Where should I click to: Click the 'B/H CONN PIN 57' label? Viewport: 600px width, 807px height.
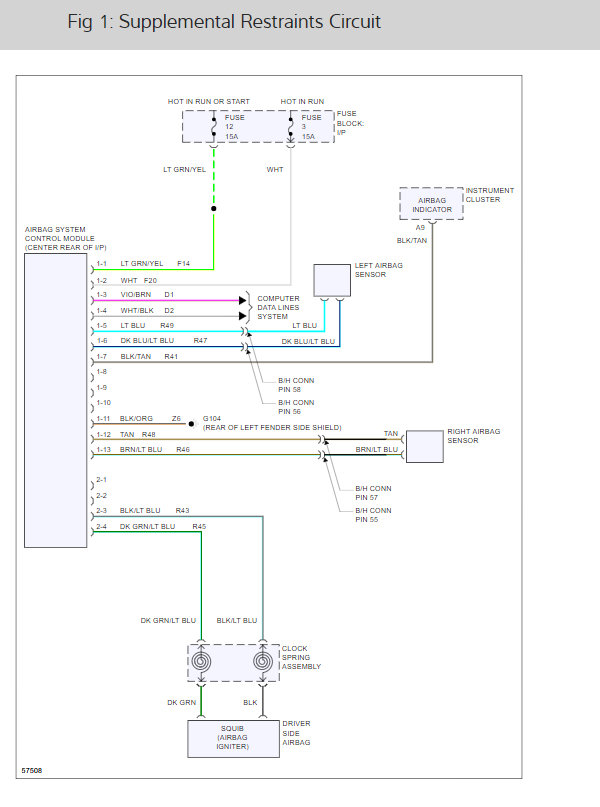(x=373, y=493)
